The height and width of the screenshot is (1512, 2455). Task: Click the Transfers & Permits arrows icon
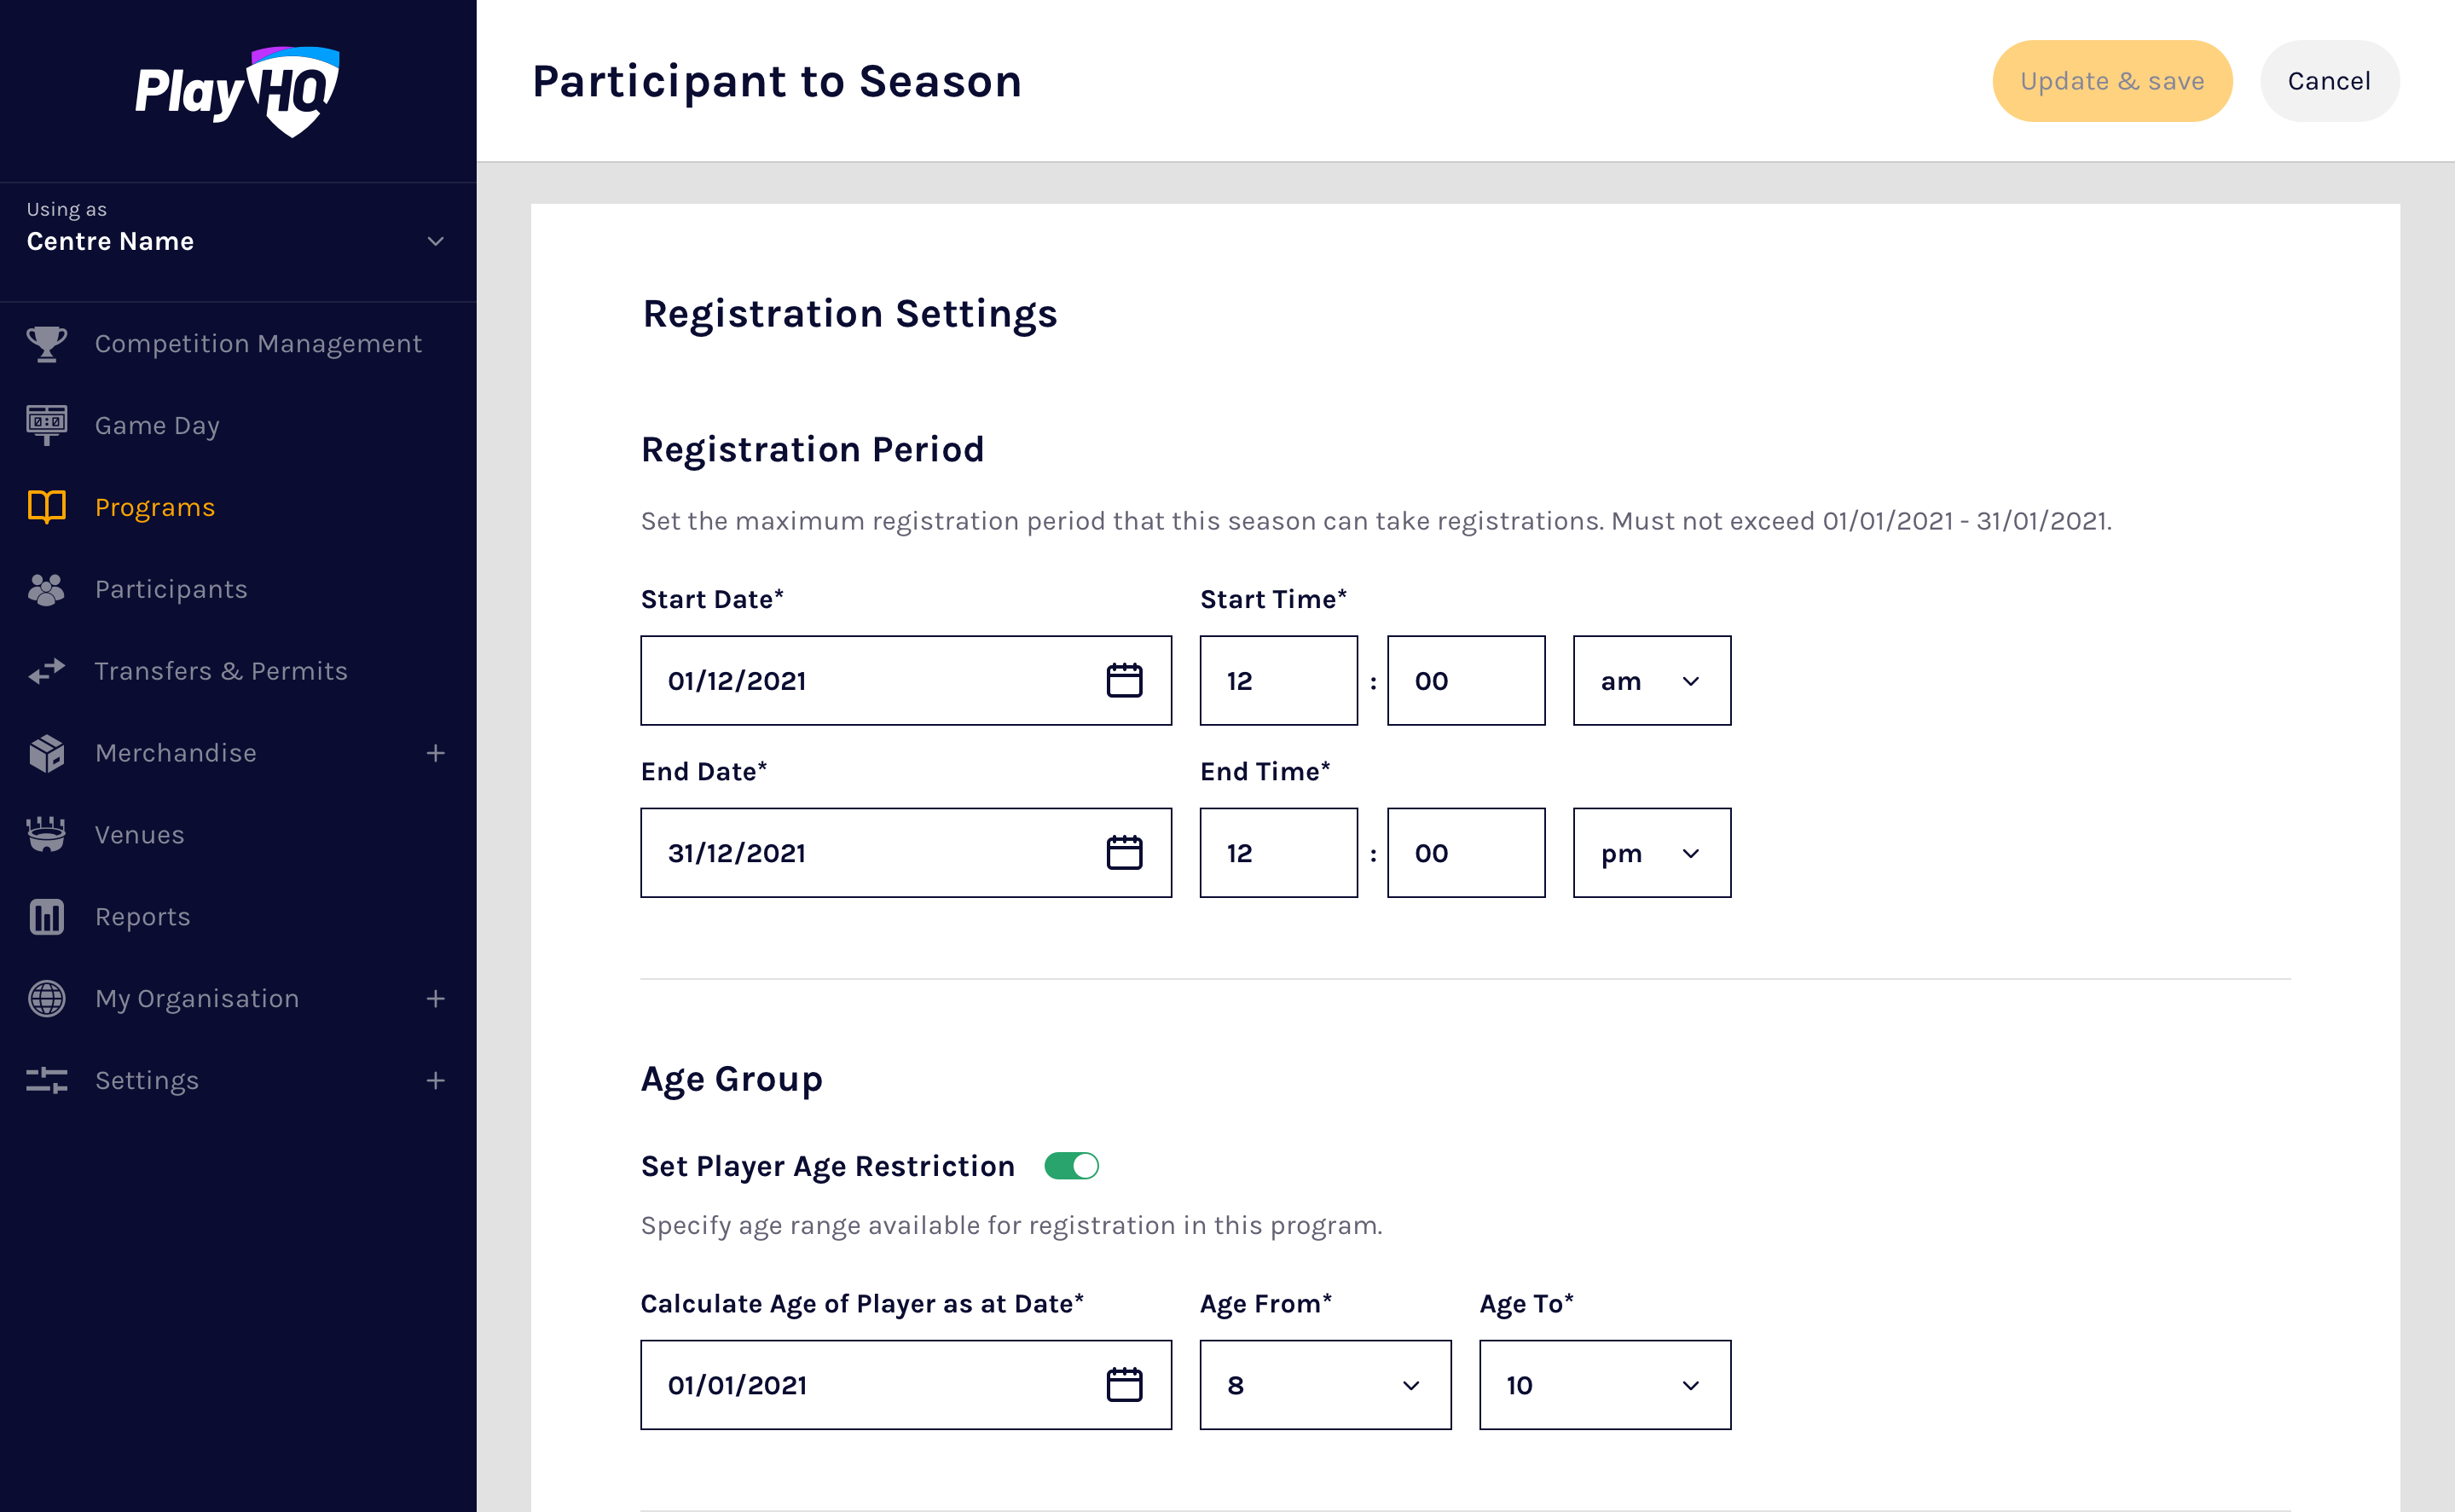pyautogui.click(x=46, y=671)
